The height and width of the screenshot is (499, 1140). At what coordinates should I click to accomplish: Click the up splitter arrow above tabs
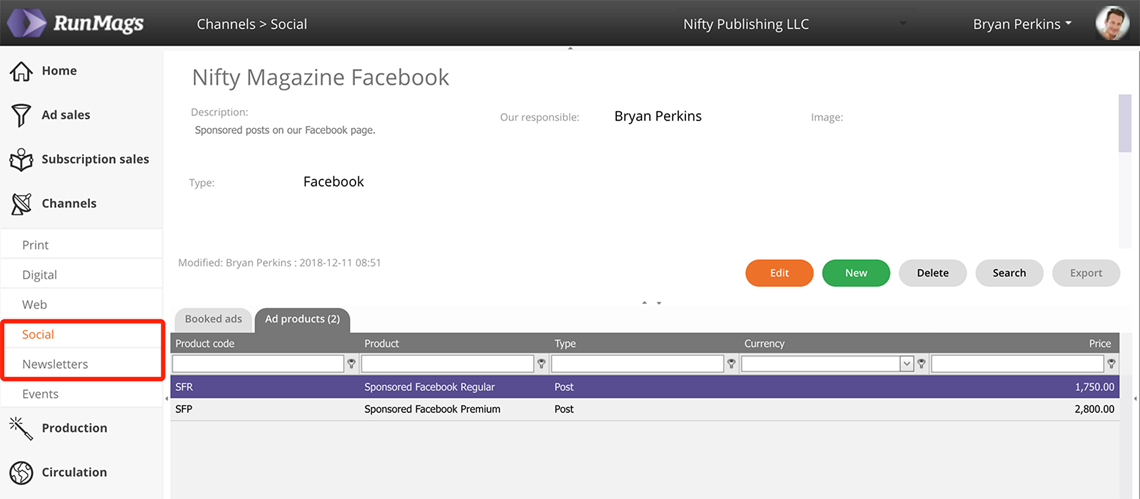644,303
